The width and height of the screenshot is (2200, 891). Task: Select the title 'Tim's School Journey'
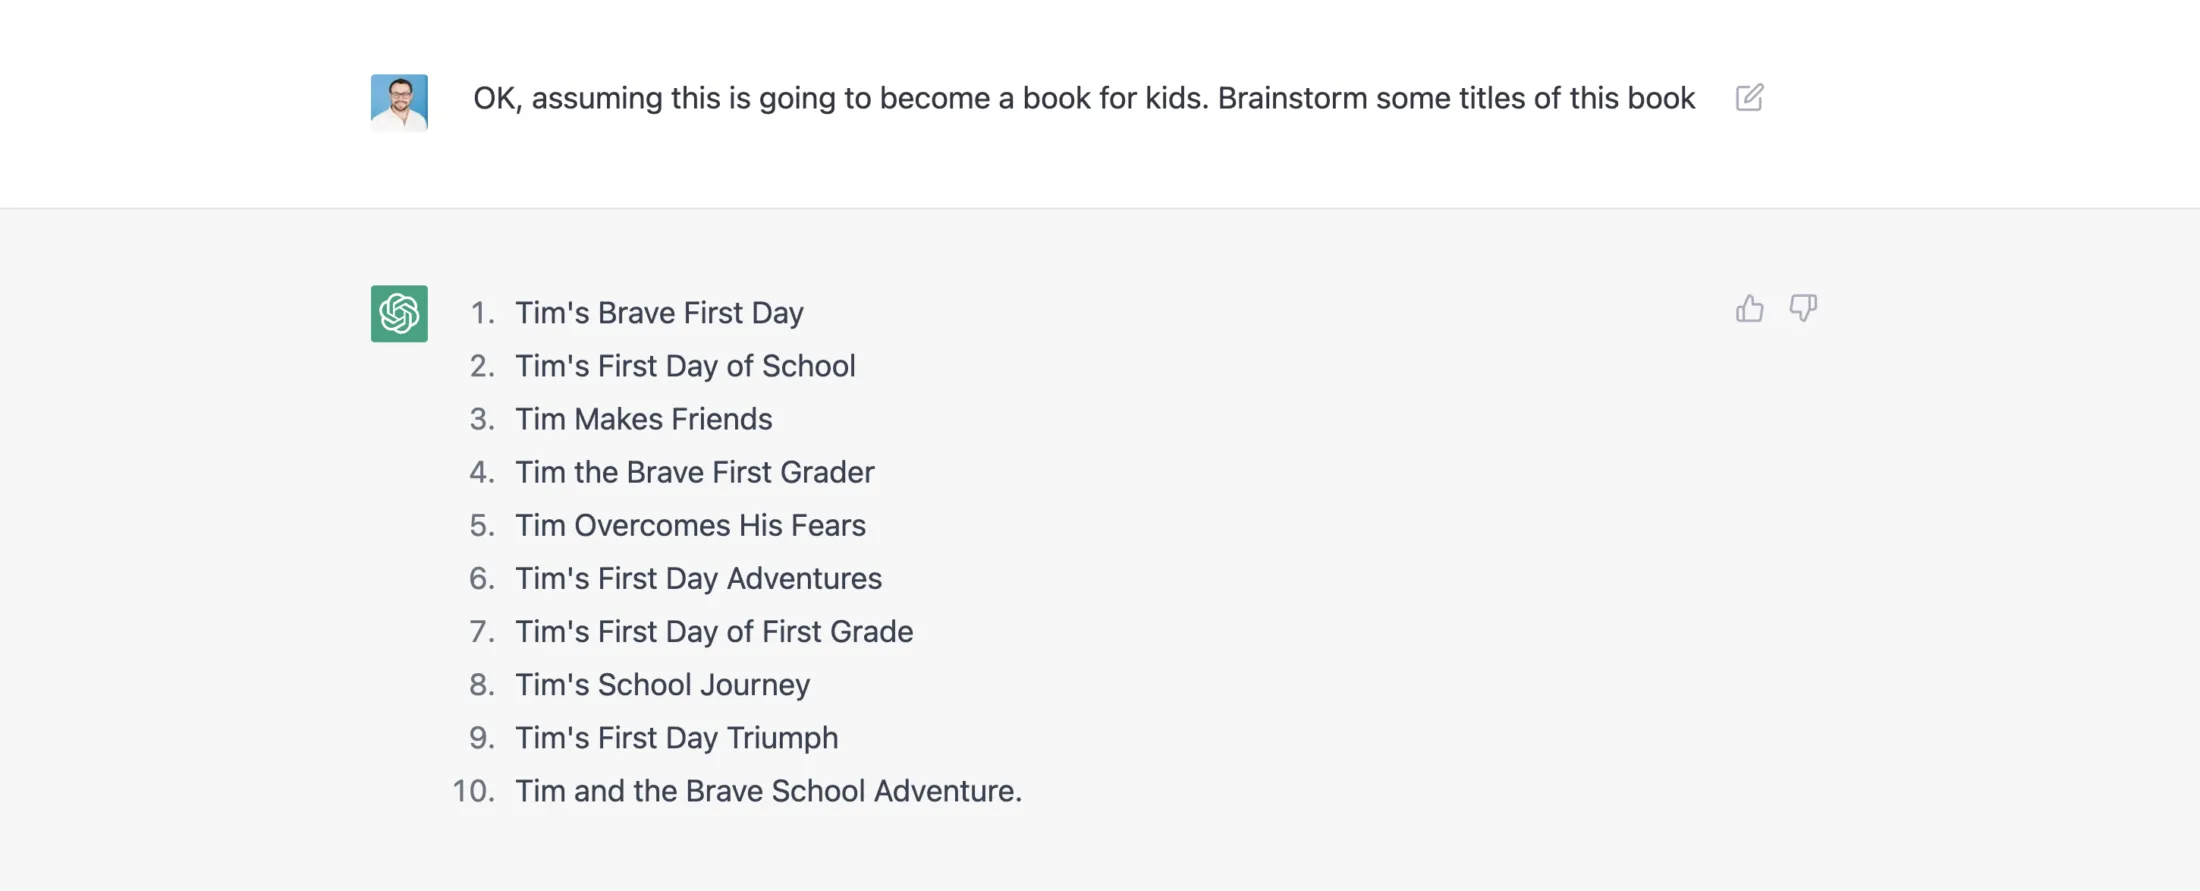662,684
